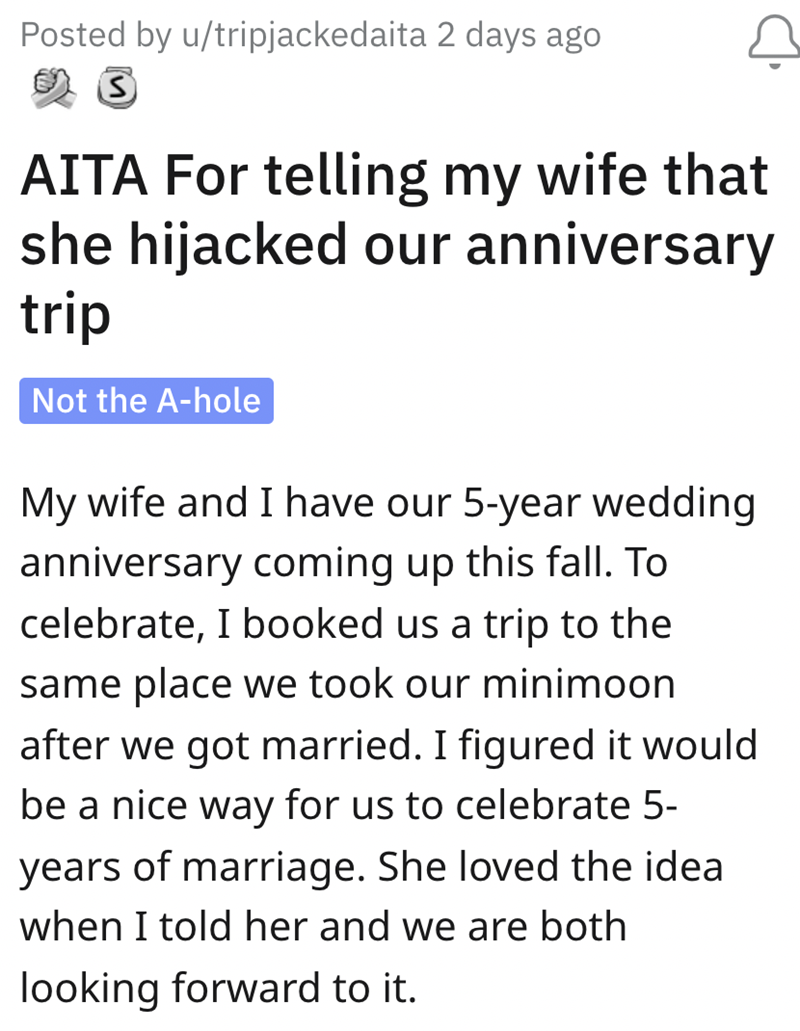800x1031 pixels.
Task: Select the 'Not the A-hole' flair tag
Action: 146,401
